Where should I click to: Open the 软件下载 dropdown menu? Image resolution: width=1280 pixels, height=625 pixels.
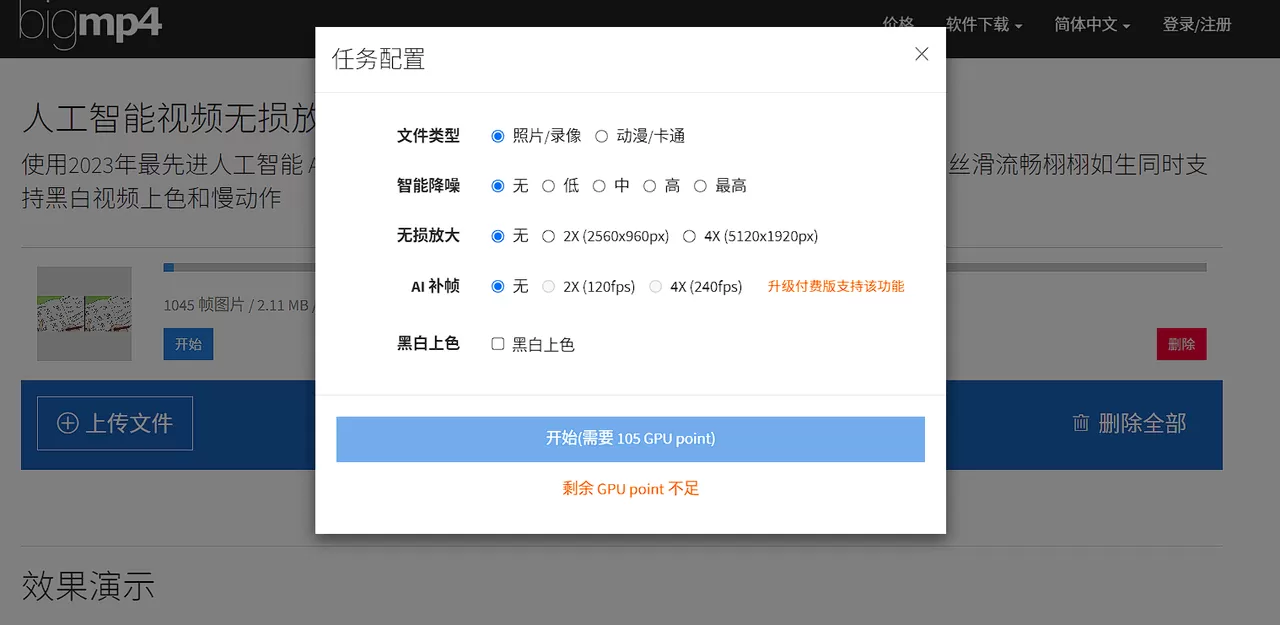tap(977, 25)
